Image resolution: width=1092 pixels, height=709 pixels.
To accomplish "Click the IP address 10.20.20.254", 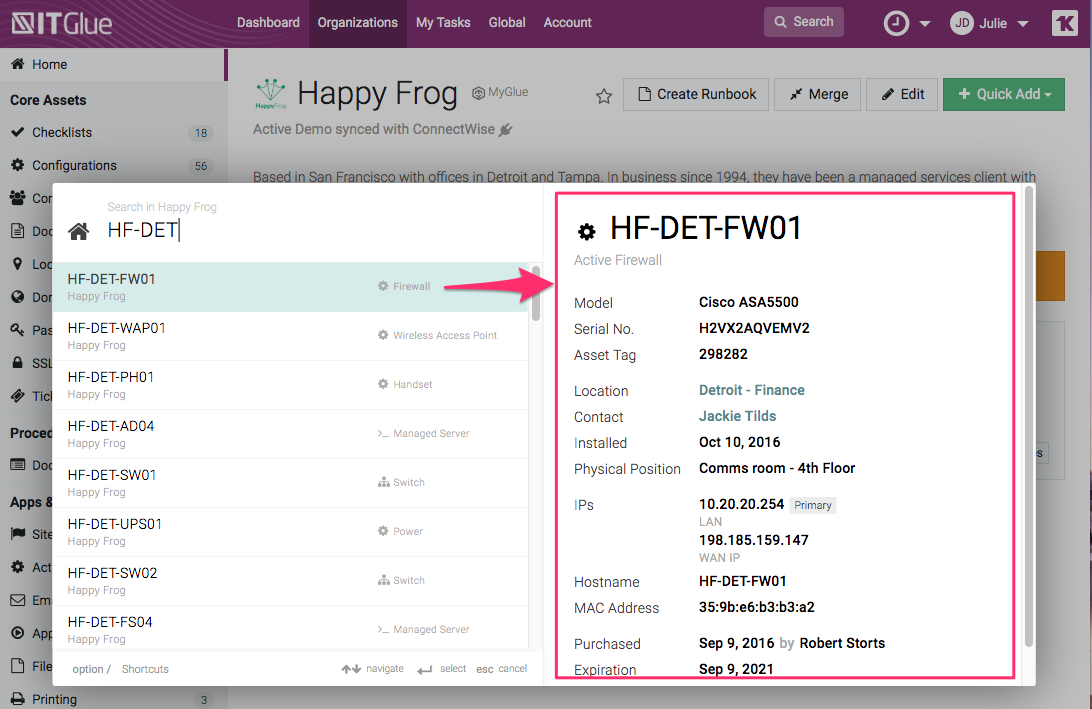I will click(741, 504).
